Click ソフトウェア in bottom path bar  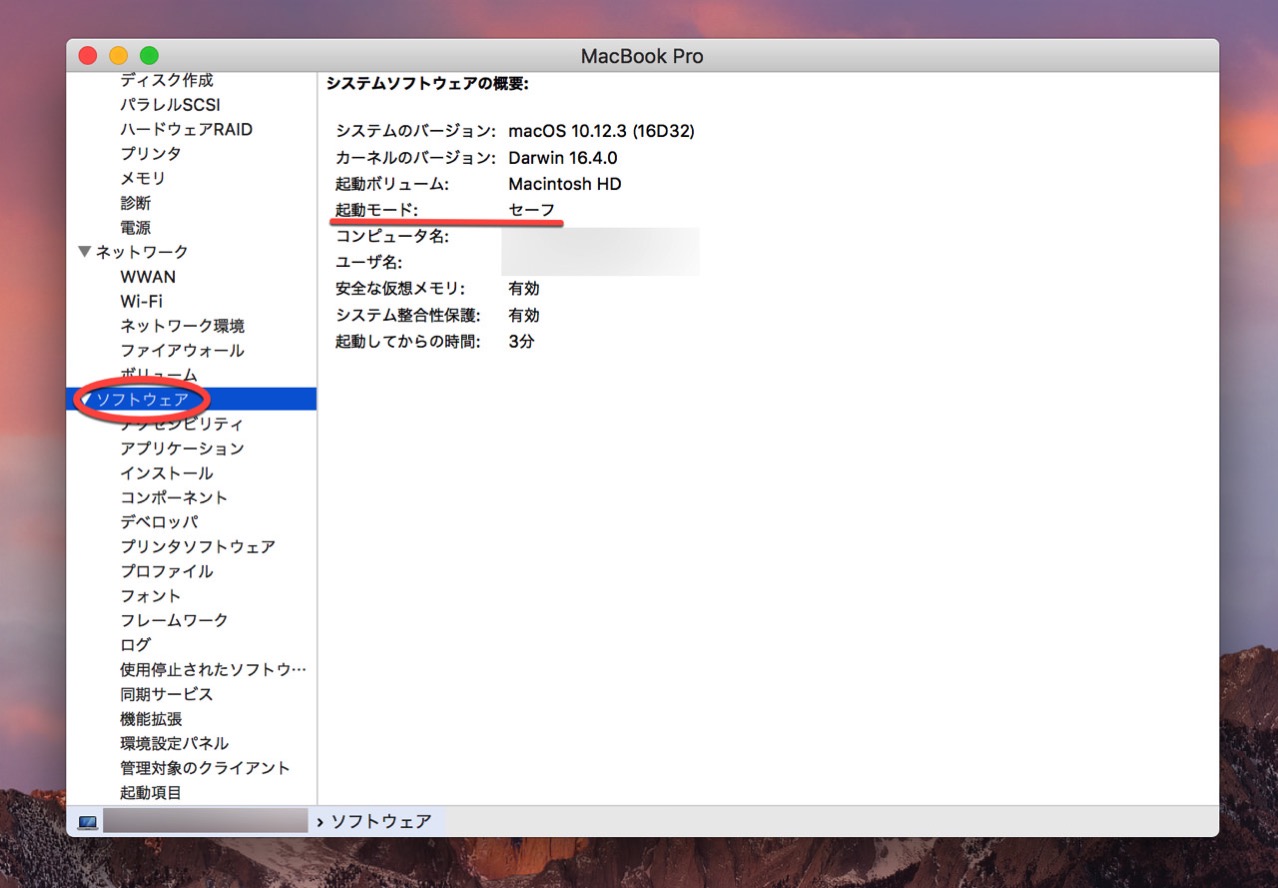[381, 822]
